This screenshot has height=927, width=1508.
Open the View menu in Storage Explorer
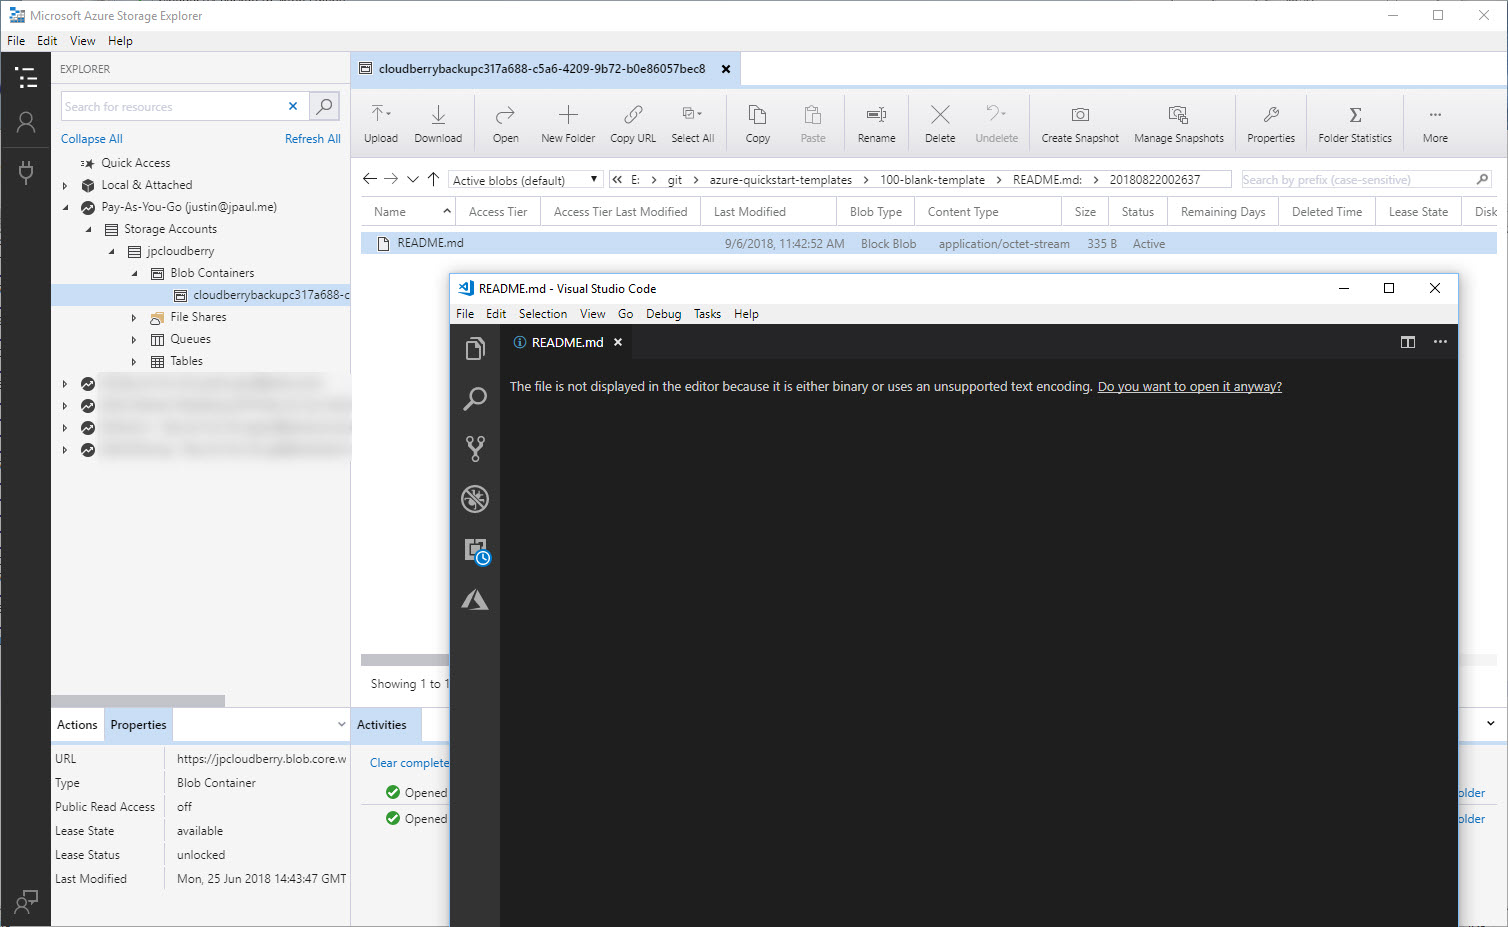point(83,41)
